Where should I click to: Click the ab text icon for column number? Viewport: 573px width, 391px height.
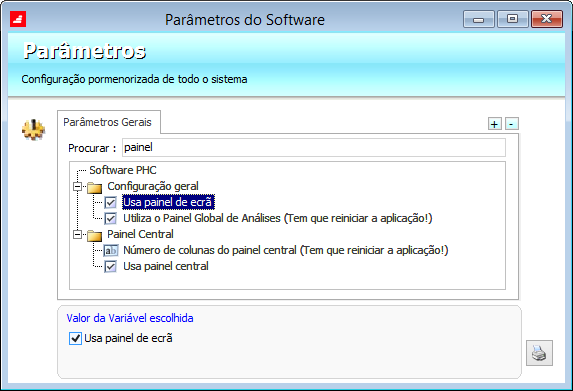(111, 251)
